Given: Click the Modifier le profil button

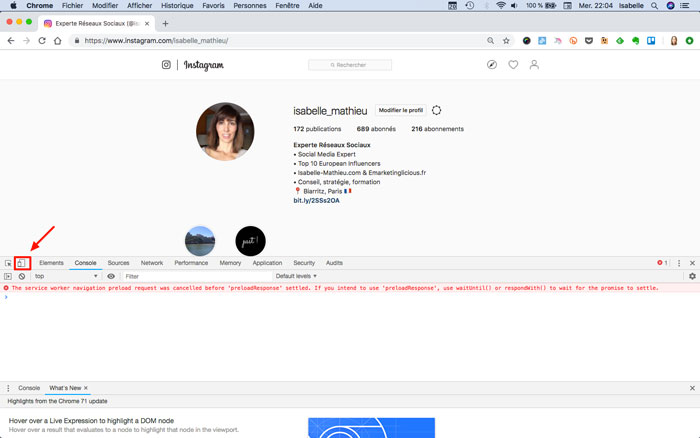Looking at the screenshot, I should 401,110.
